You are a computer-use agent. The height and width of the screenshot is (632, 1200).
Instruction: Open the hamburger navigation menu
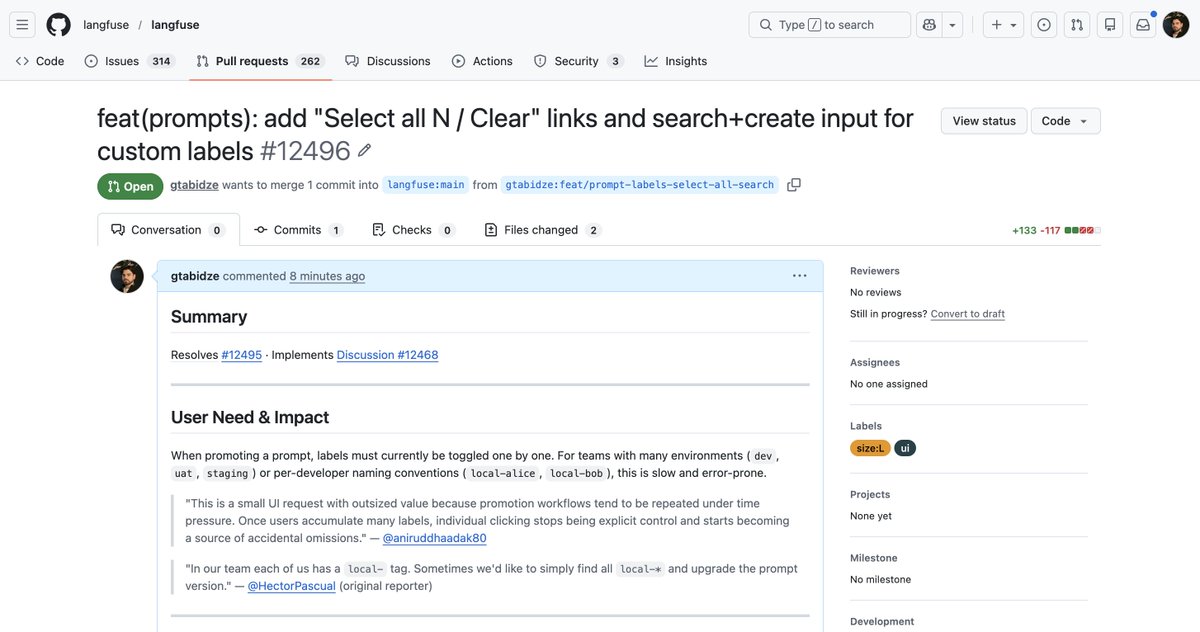tap(23, 25)
